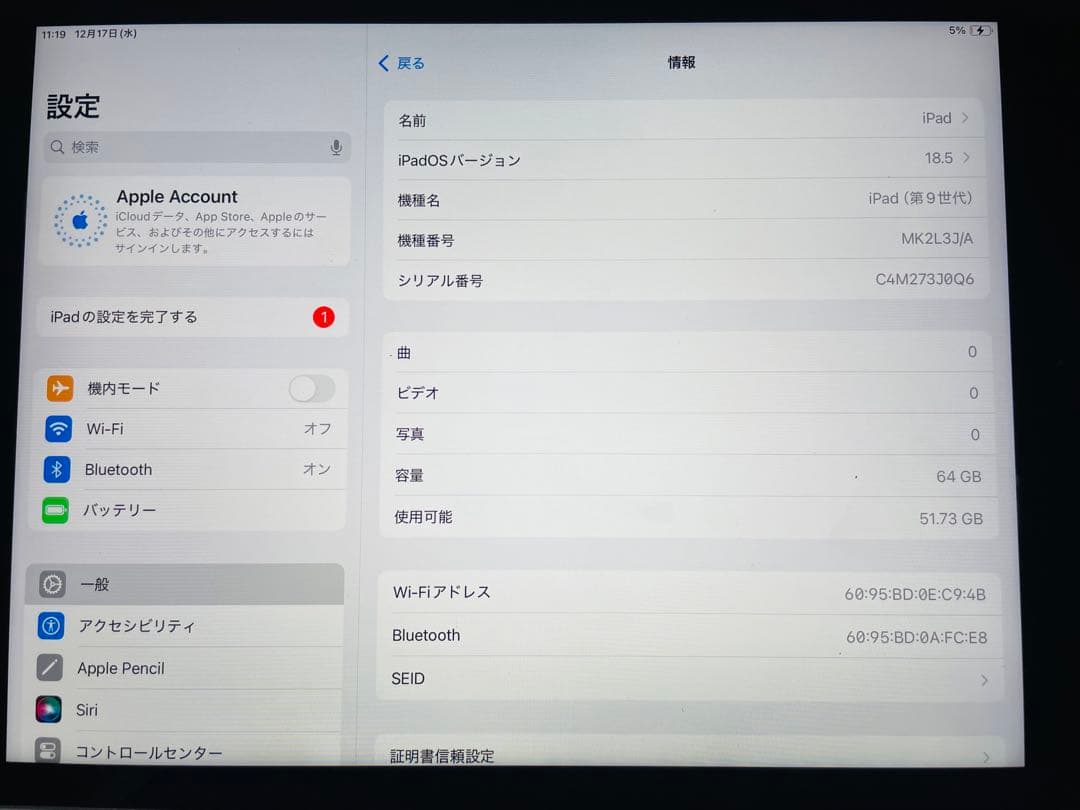This screenshot has width=1080, height=810.
Task: Expand 証明書信頼設定 with its chevron
Action: point(984,756)
